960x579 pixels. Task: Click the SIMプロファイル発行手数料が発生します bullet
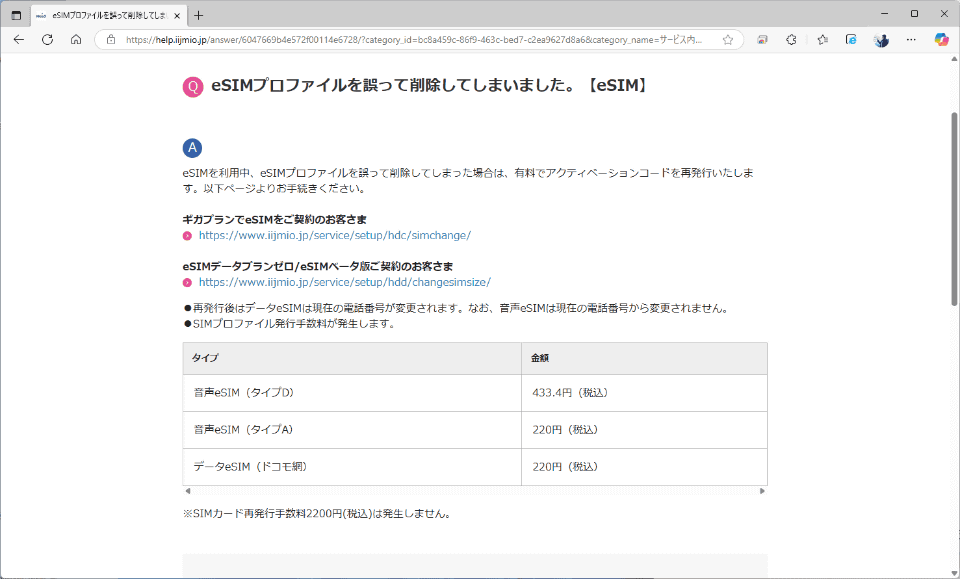click(290, 324)
